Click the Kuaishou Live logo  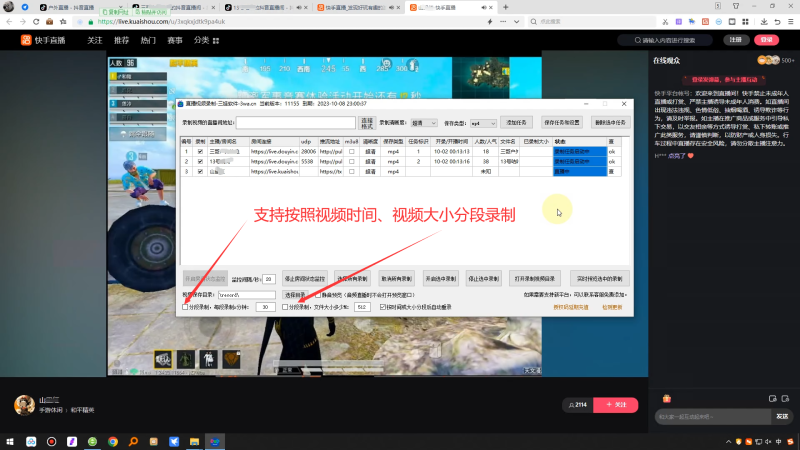(43, 40)
